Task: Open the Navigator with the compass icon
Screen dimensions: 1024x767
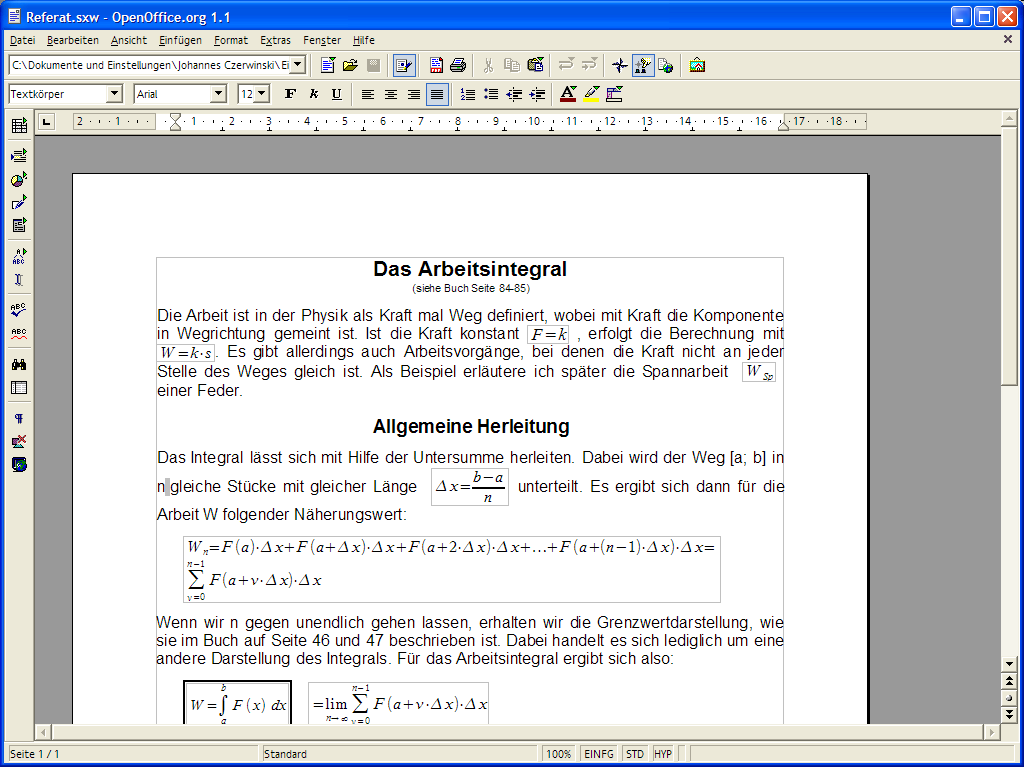Action: click(620, 65)
